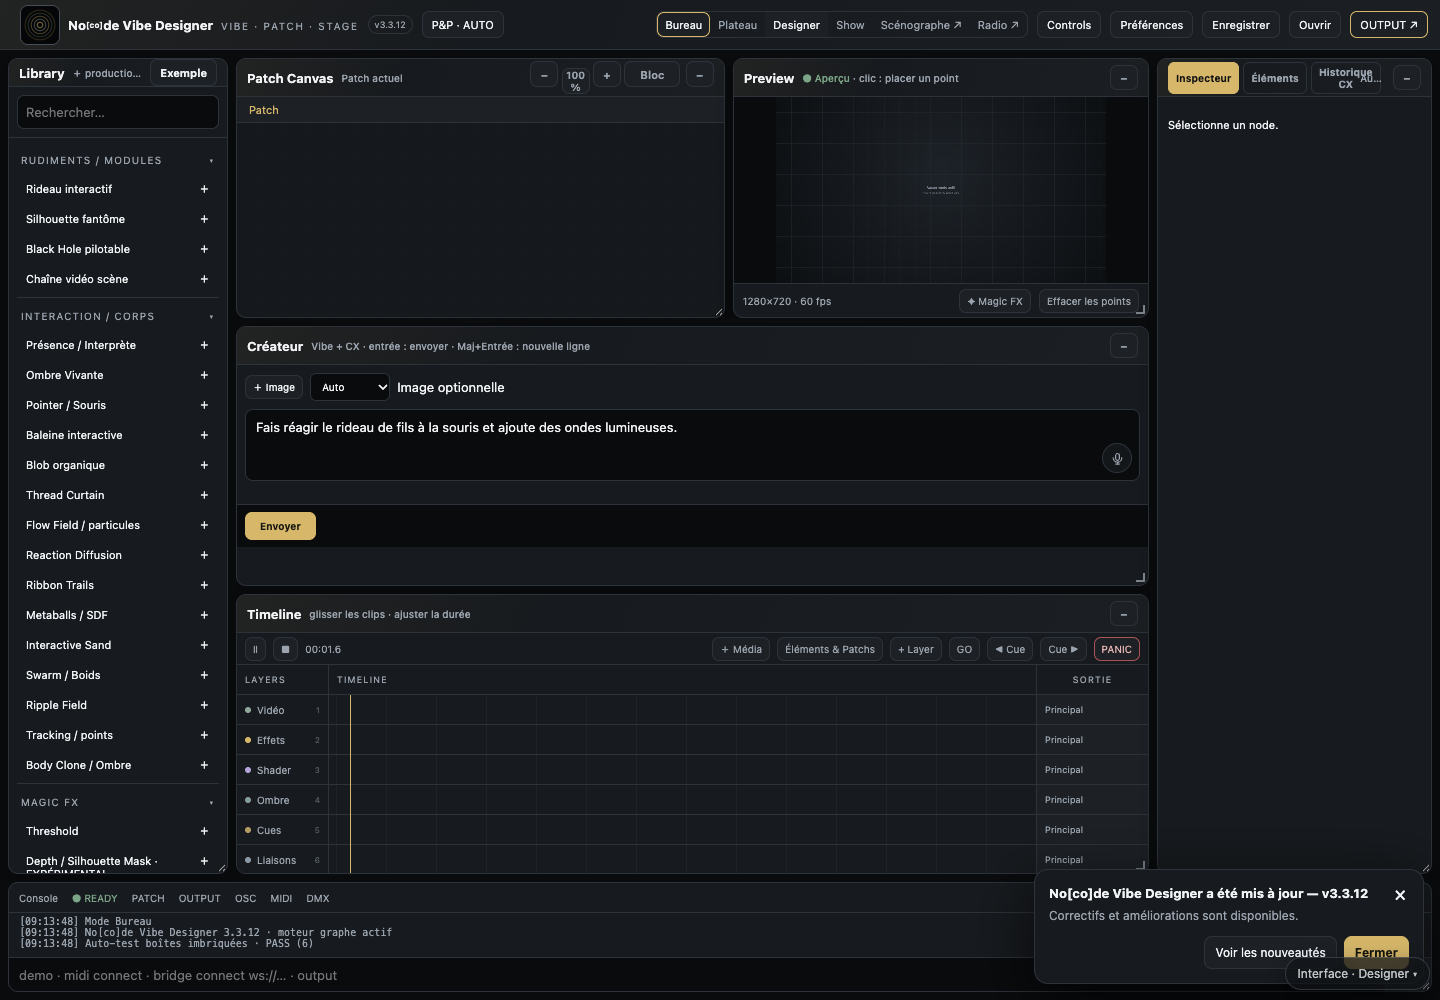This screenshot has height=1000, width=1440.
Task: Click the microphone icon in Créateur
Action: [x=1117, y=458]
